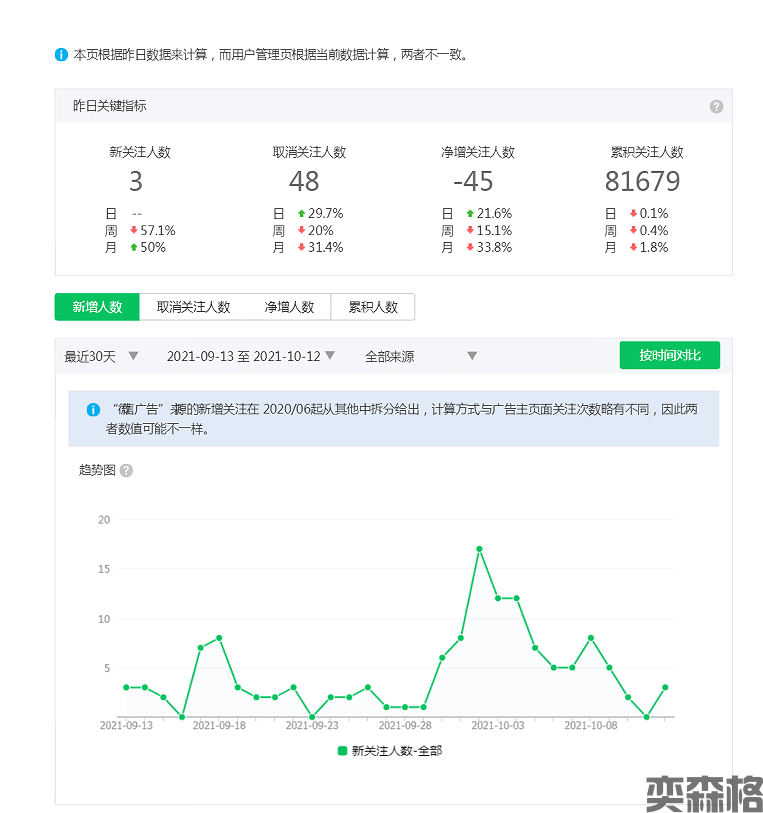763x813 pixels.
Task: Click the green arrow beside 29.7%
Action: [301, 214]
